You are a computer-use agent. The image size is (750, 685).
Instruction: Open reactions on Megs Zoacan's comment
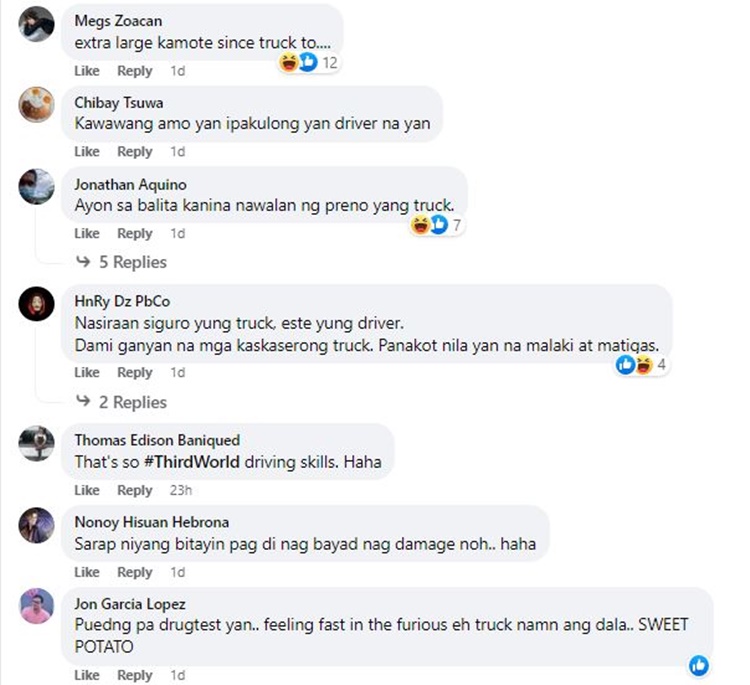309,62
